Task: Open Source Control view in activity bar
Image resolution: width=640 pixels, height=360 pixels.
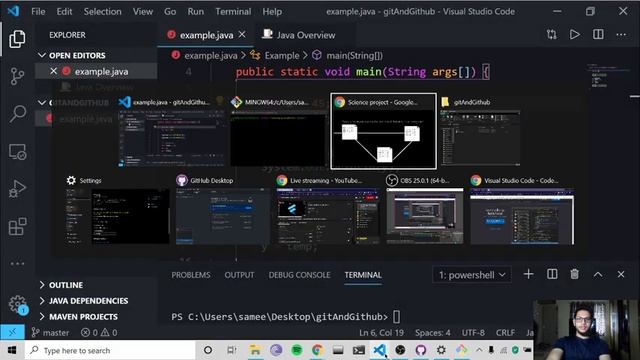Action: point(17,76)
